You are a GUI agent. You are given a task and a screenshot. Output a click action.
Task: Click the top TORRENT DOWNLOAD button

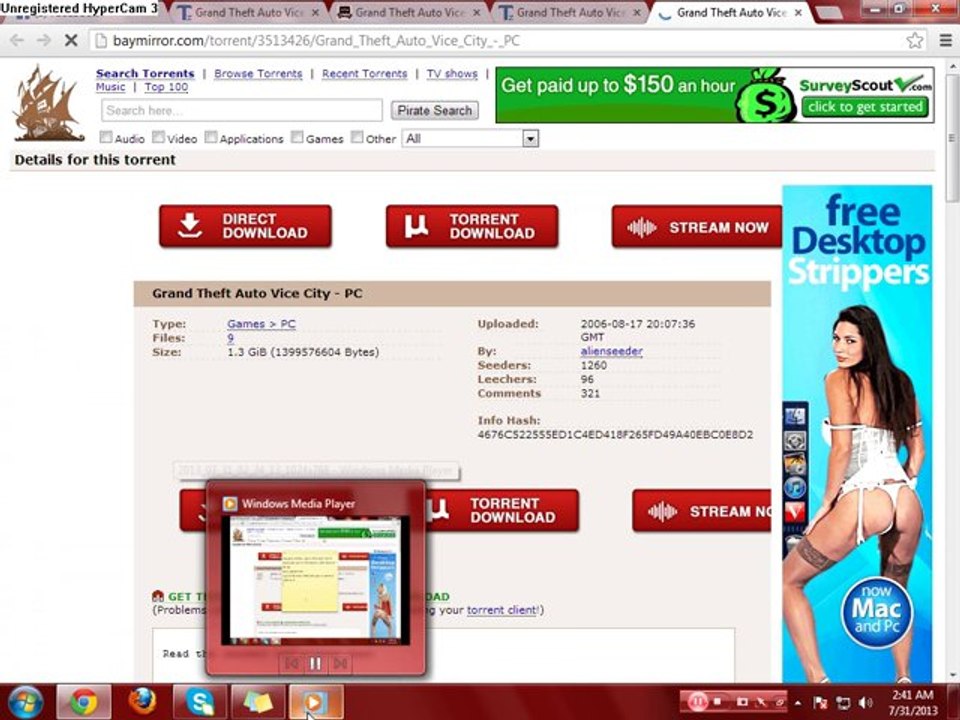point(472,226)
